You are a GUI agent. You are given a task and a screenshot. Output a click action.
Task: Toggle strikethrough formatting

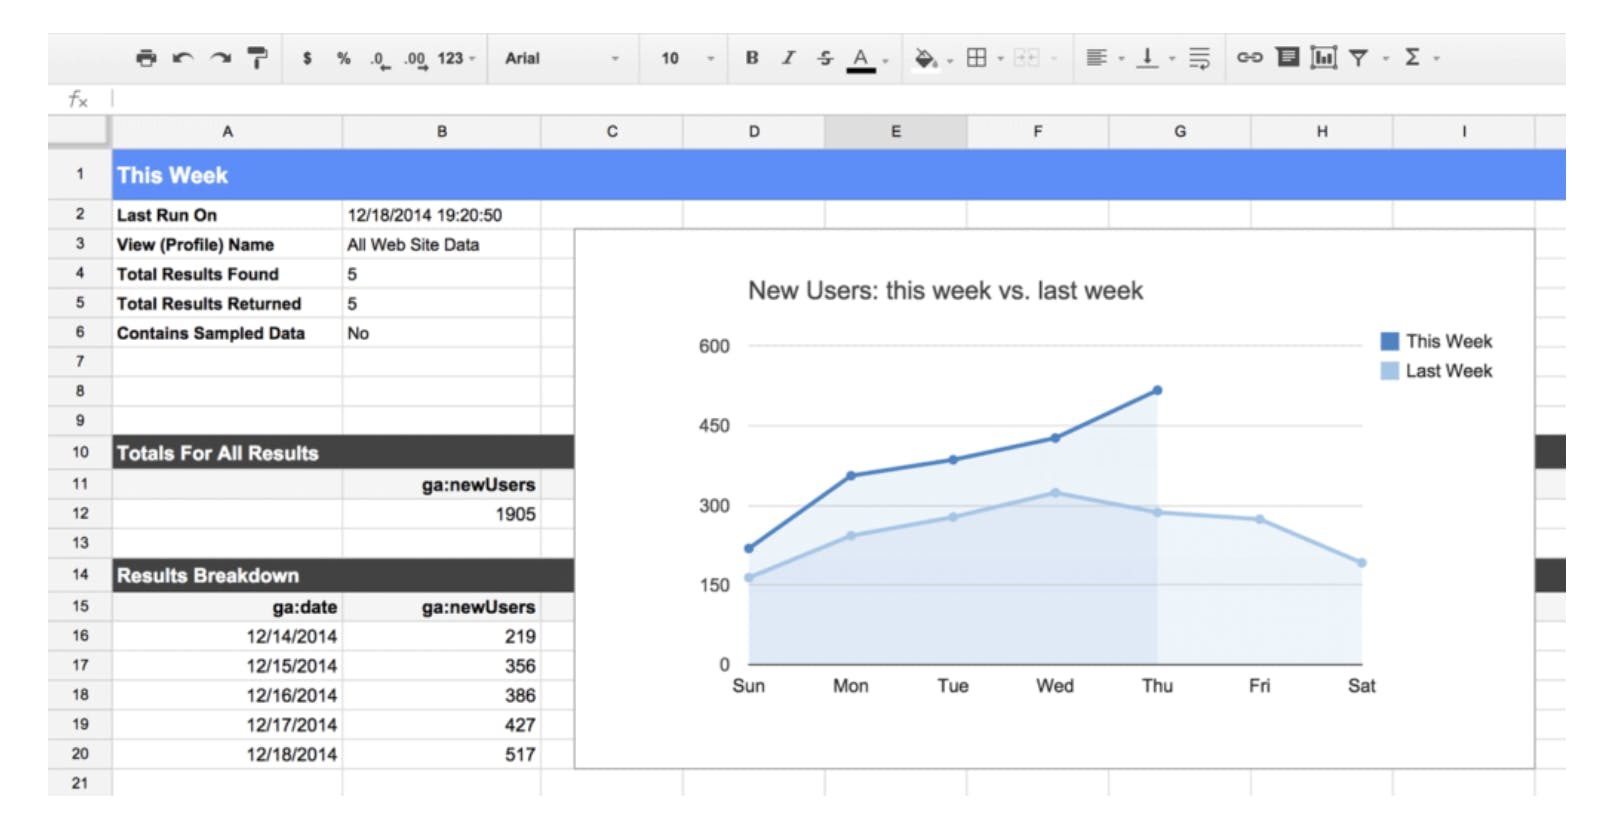[824, 58]
